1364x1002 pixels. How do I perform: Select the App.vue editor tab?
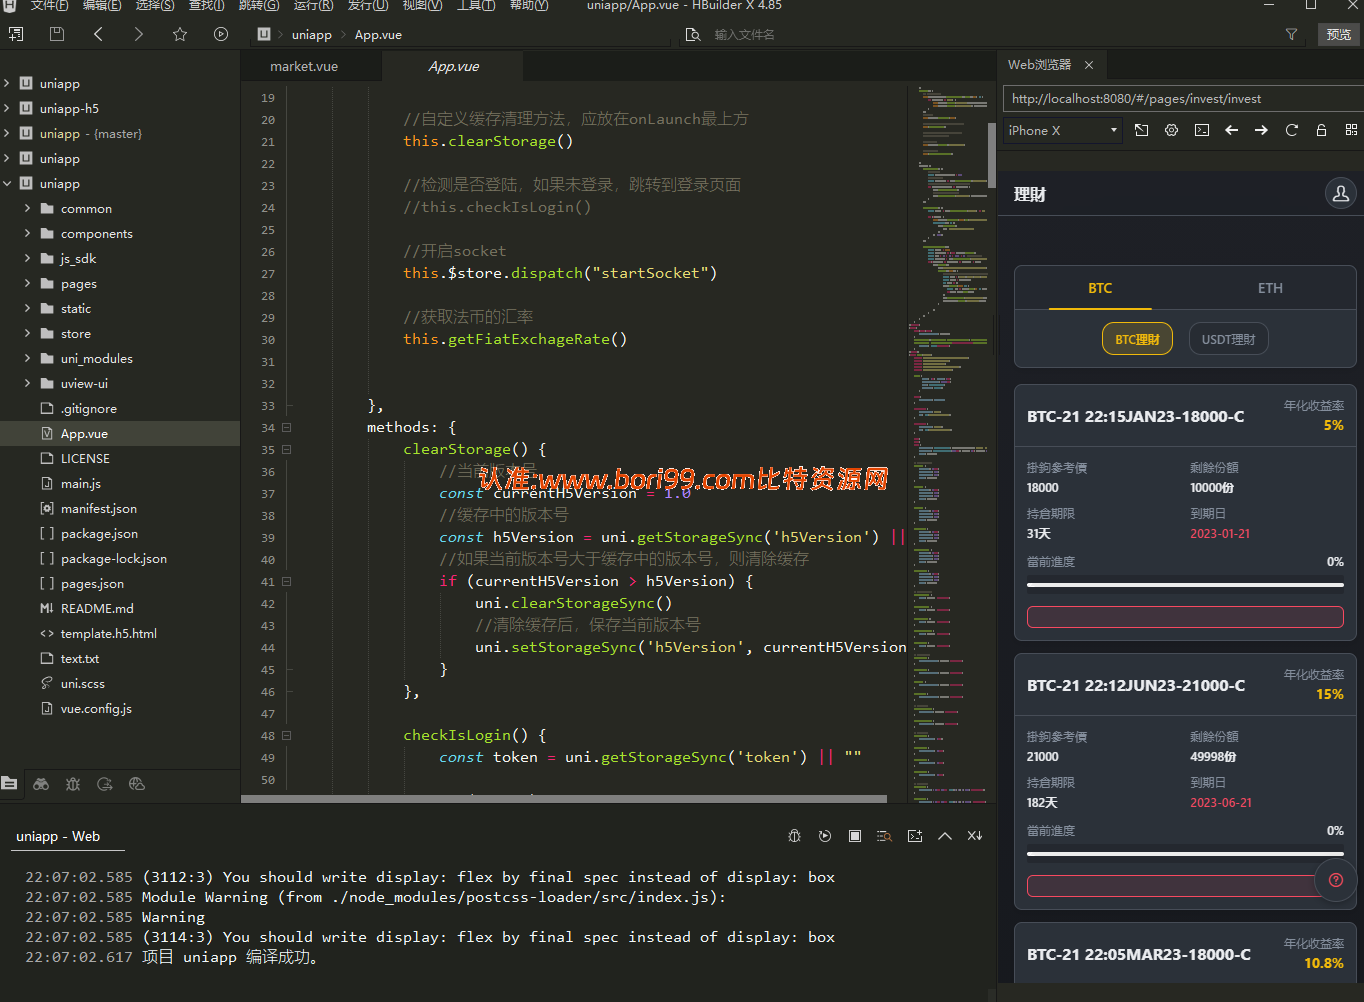pyautogui.click(x=454, y=66)
